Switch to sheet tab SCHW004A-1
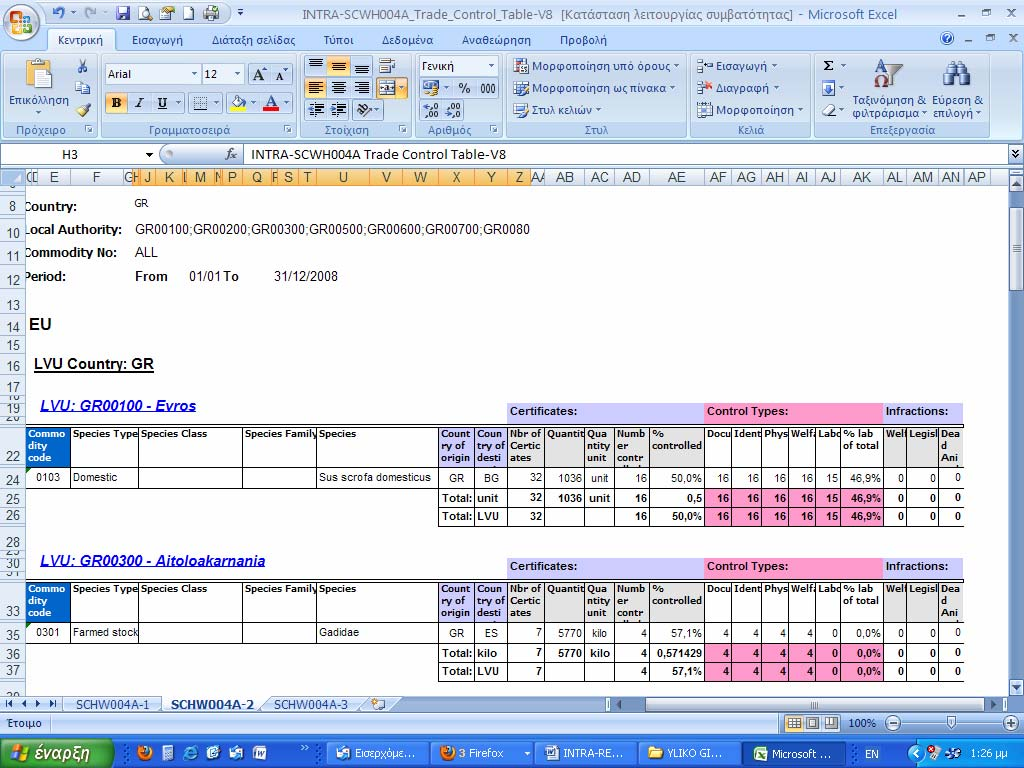The width and height of the screenshot is (1024, 768). pos(112,704)
